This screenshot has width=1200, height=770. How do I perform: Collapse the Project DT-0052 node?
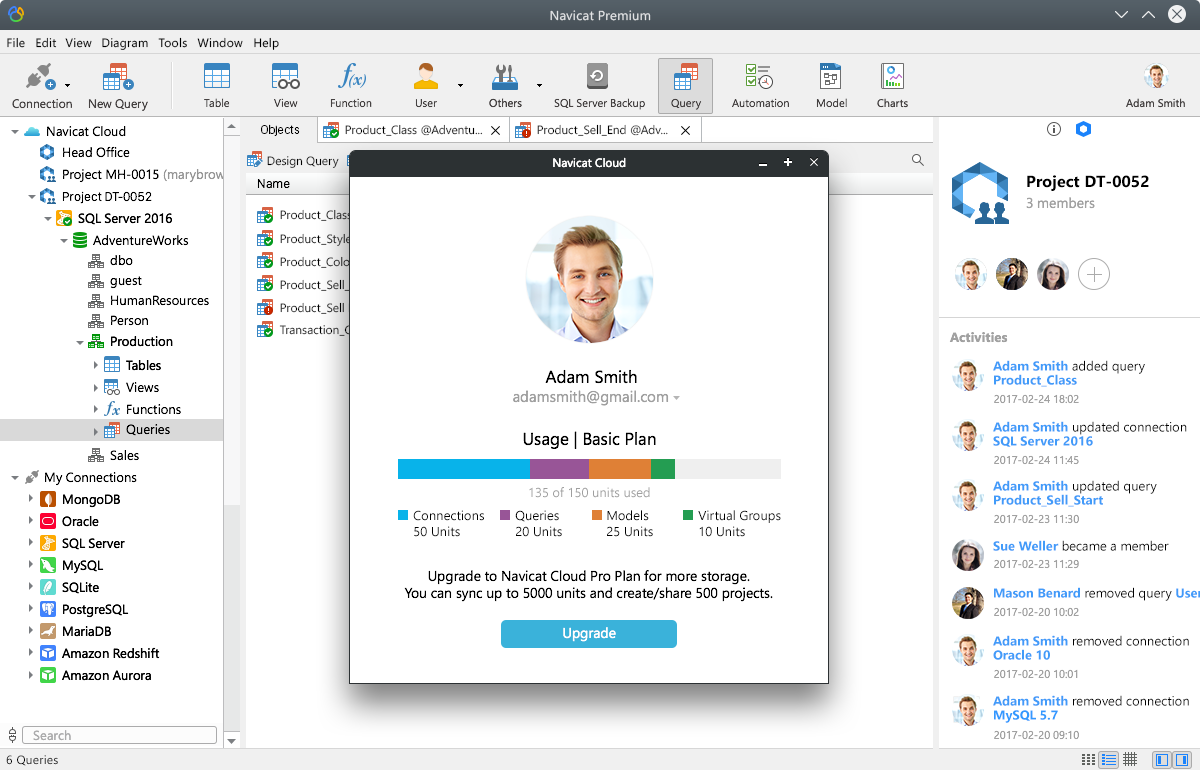pos(31,196)
